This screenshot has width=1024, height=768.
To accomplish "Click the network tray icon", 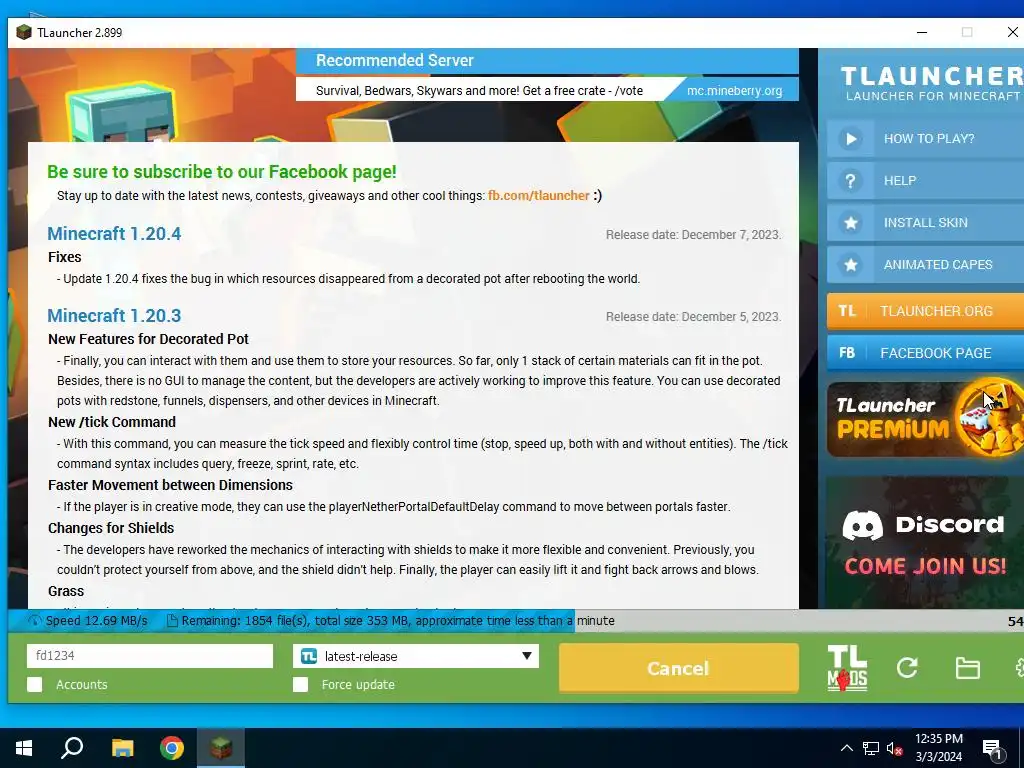I will coord(871,748).
